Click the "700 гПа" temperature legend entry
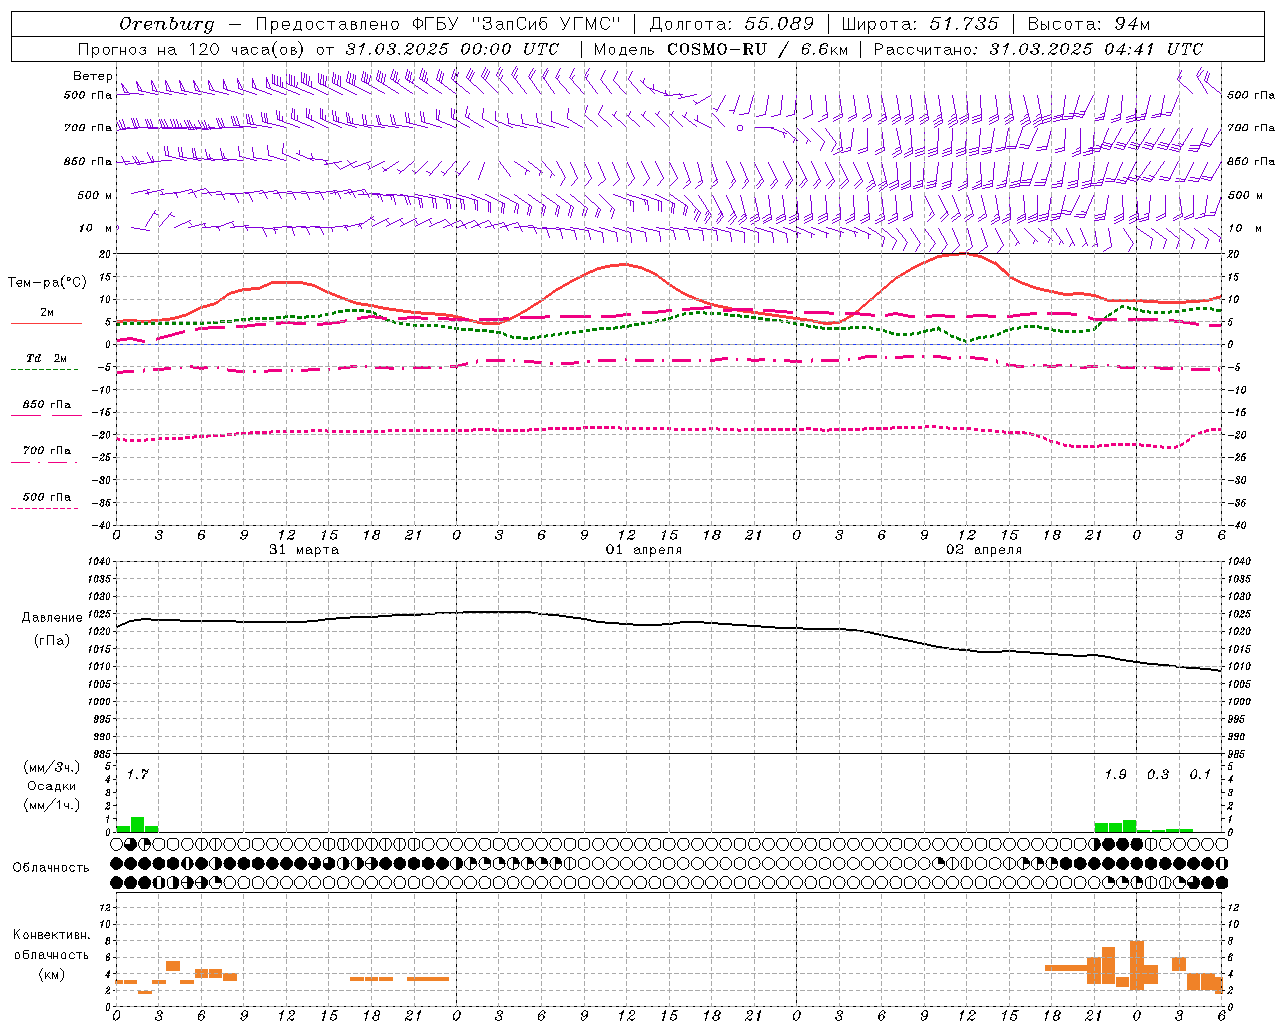The image size is (1280, 1024). pyautogui.click(x=47, y=451)
